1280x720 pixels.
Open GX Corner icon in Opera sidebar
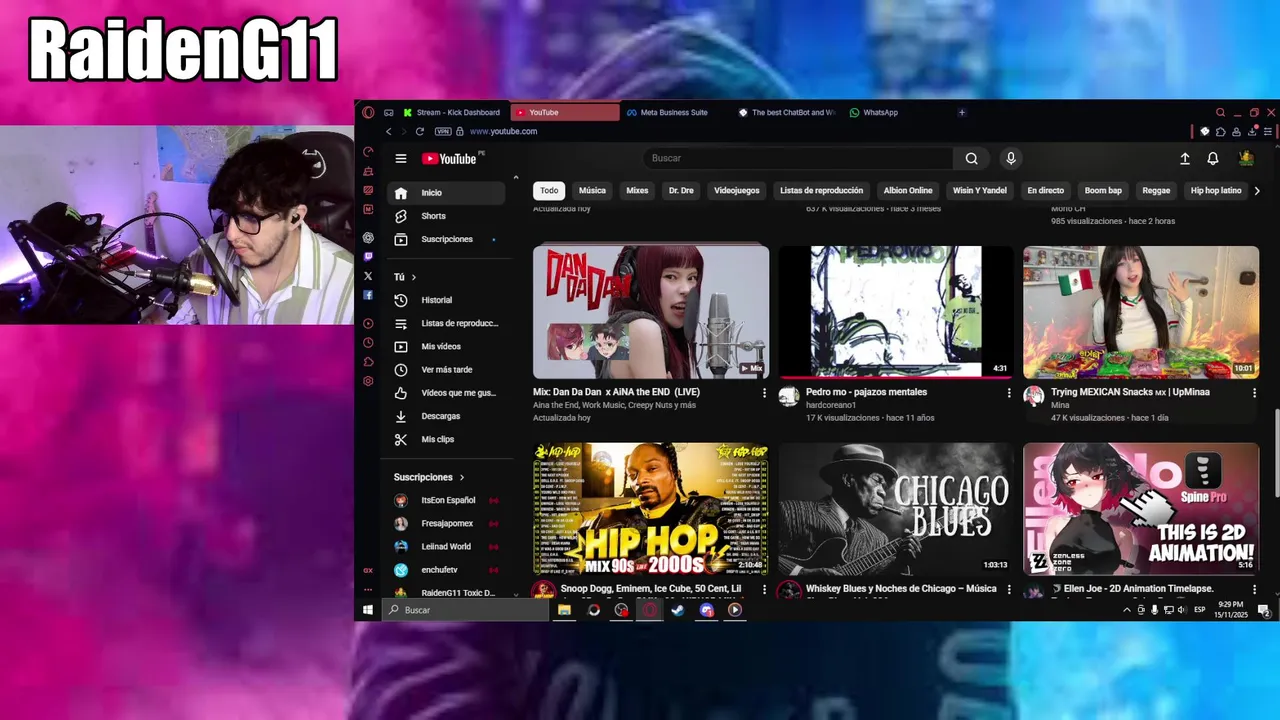(368, 570)
